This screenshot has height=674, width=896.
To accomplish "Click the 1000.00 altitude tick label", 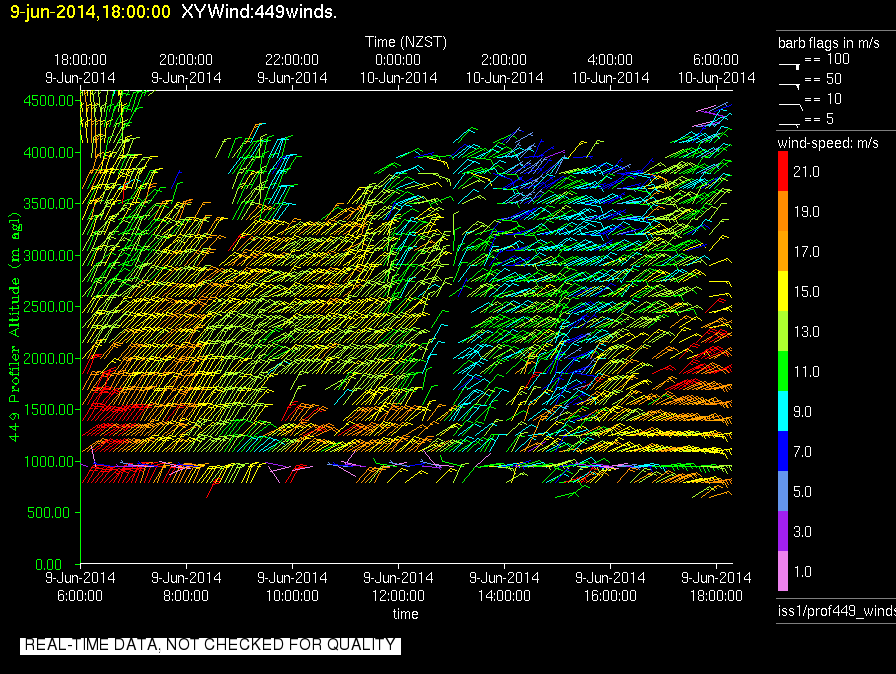I will pos(49,462).
